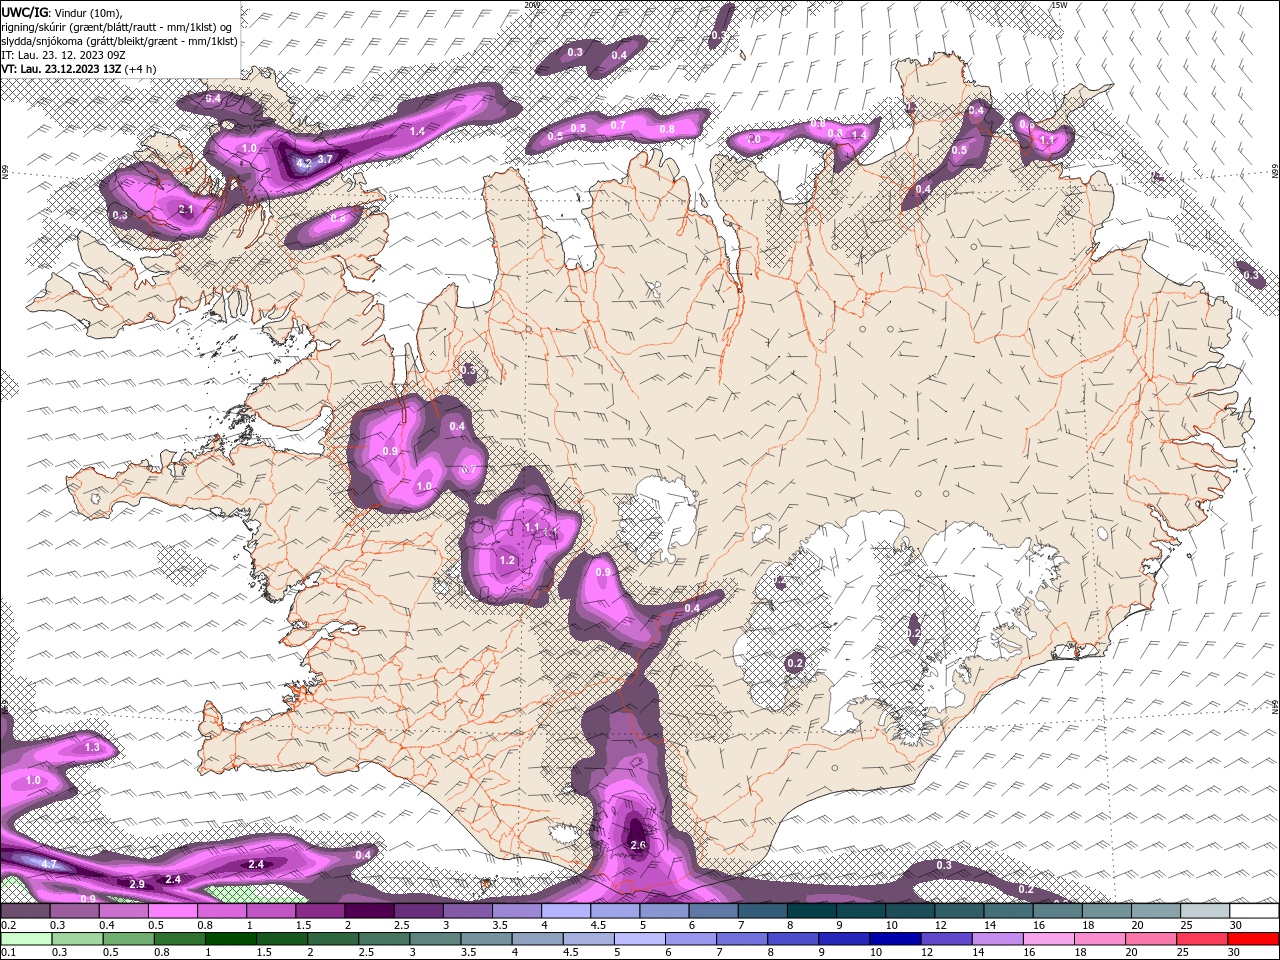
Task: Click the lavender 4 swatch in upper legend
Action: click(x=566, y=911)
